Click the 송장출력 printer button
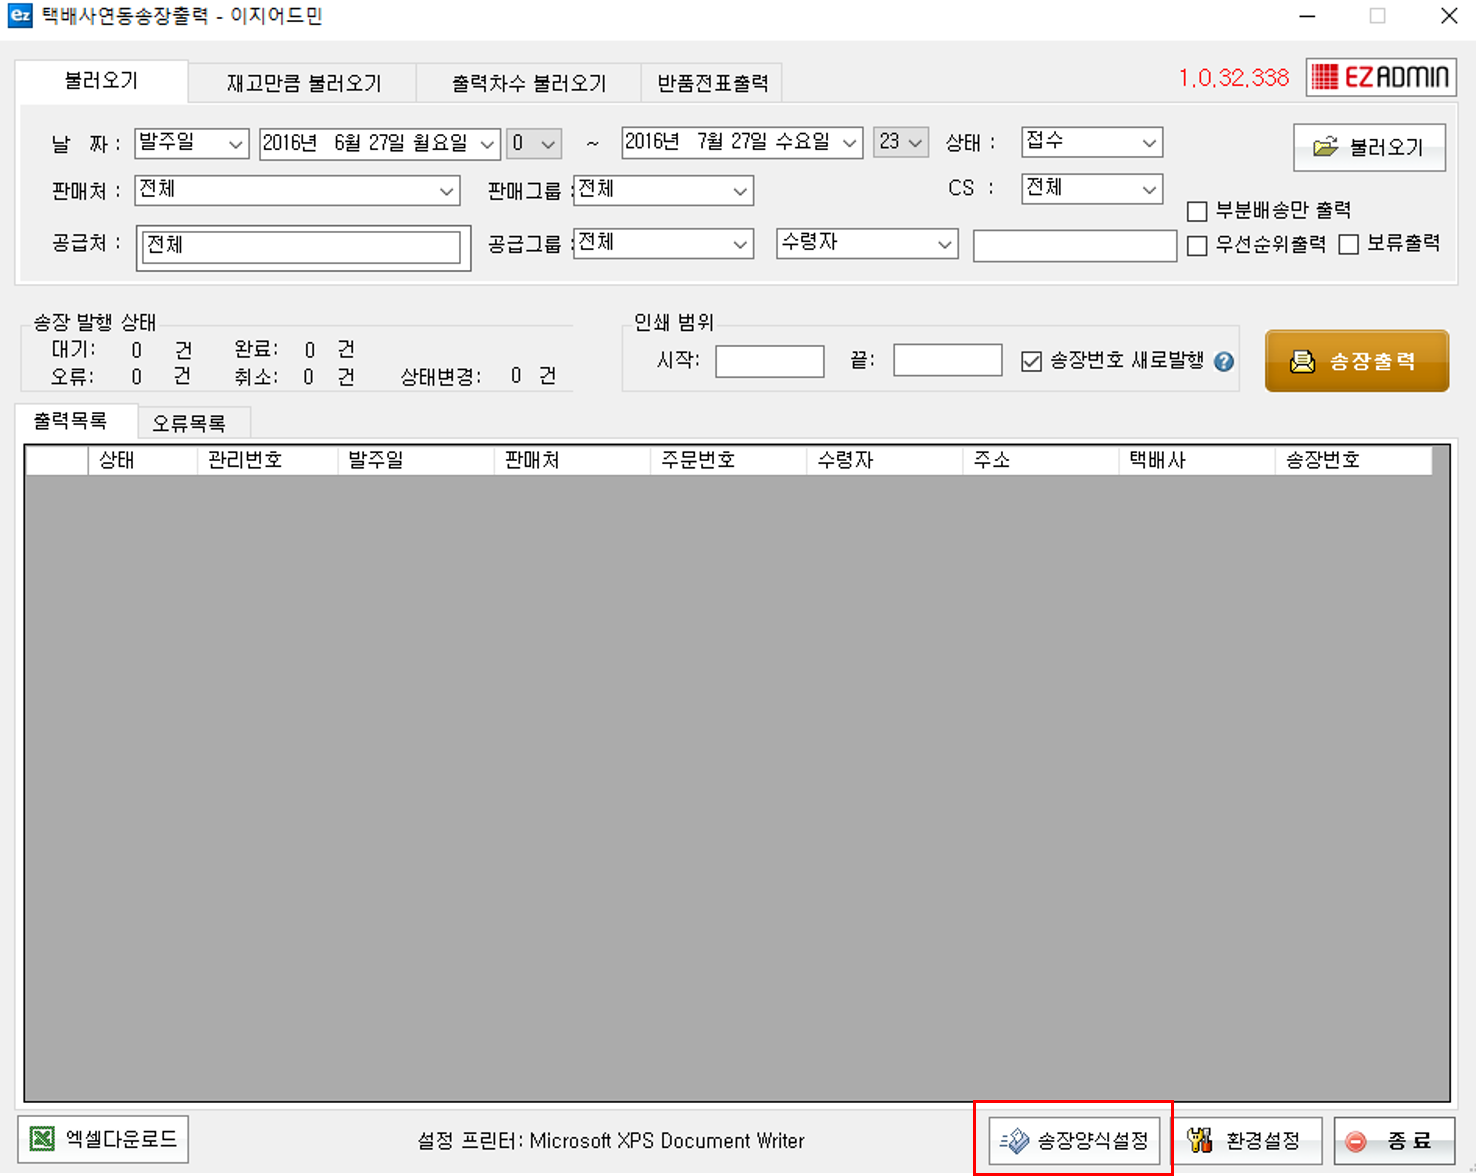The width and height of the screenshot is (1476, 1176). pos(1356,361)
